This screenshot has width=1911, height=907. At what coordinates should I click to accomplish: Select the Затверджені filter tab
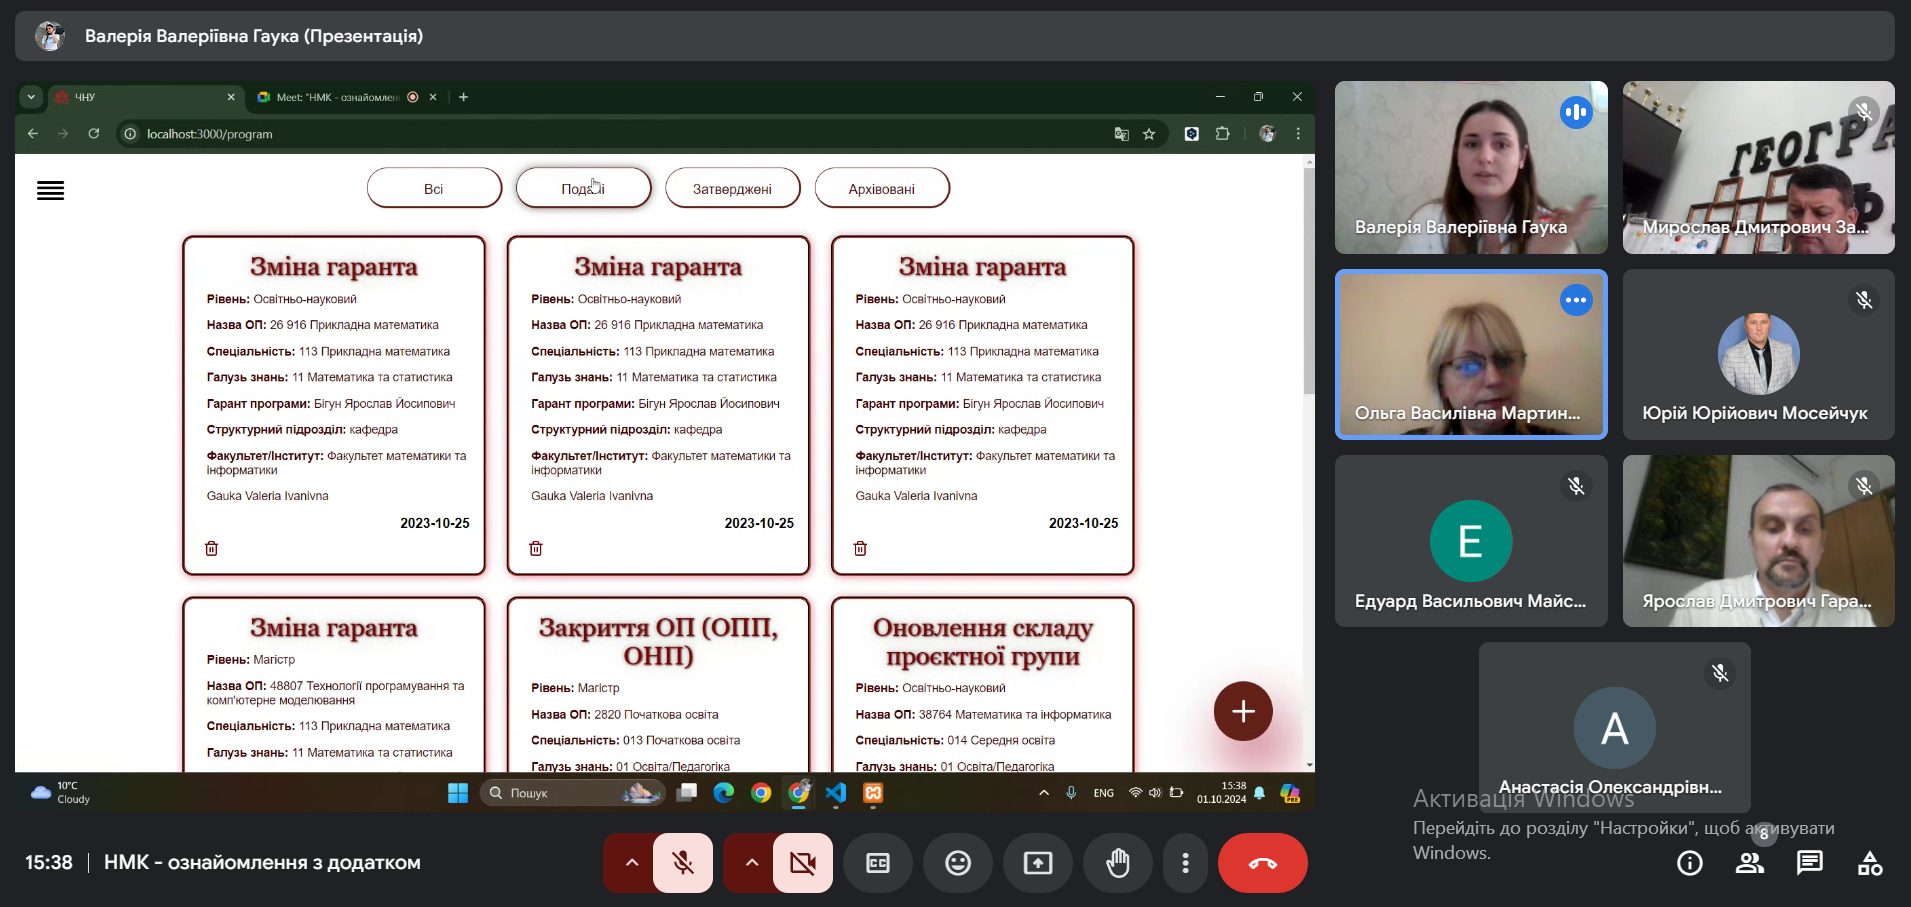[732, 188]
